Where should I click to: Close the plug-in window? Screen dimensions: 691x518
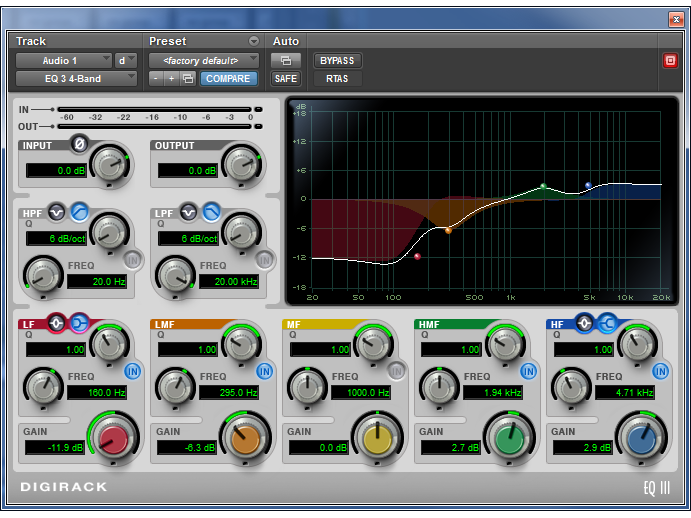[x=676, y=19]
